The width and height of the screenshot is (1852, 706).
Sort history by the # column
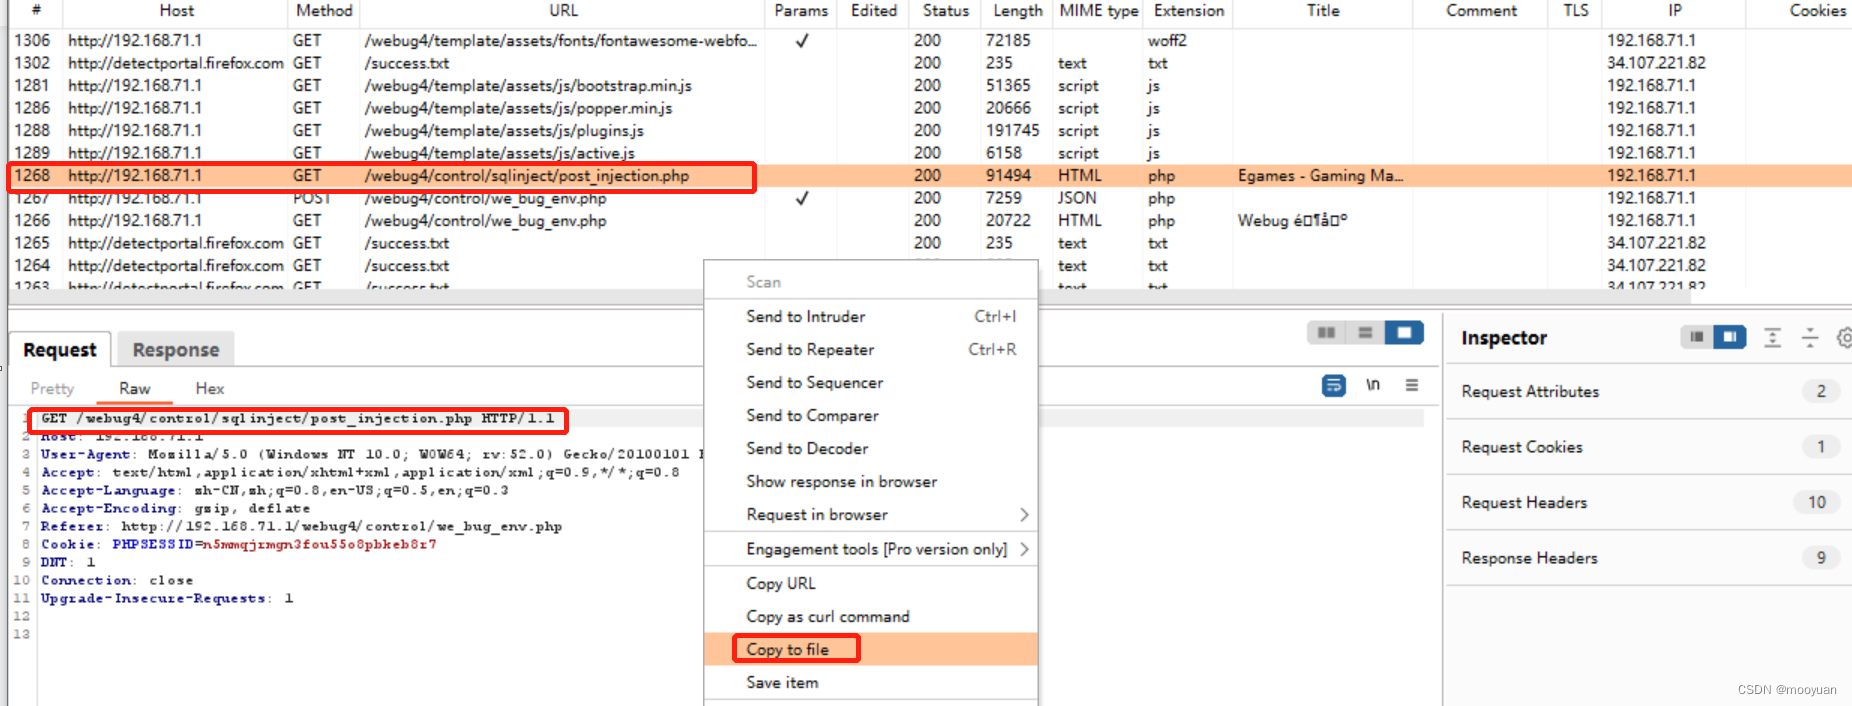[x=36, y=10]
